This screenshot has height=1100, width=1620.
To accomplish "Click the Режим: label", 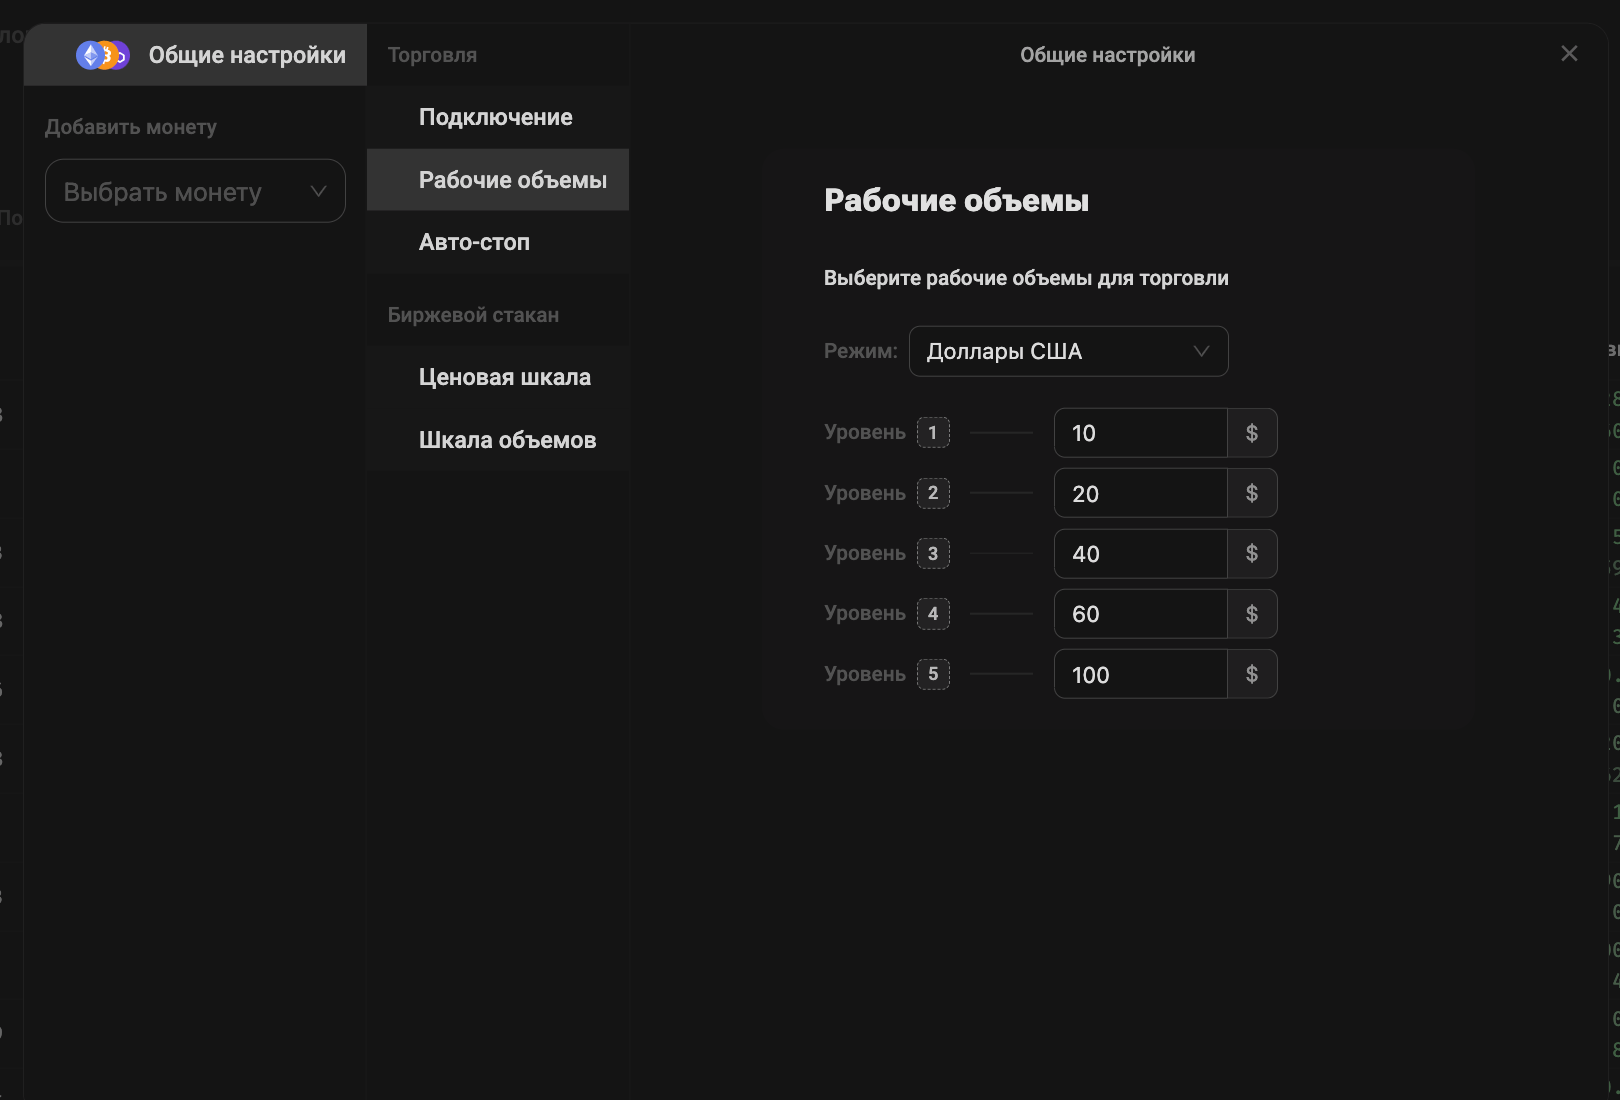I will click(x=861, y=351).
